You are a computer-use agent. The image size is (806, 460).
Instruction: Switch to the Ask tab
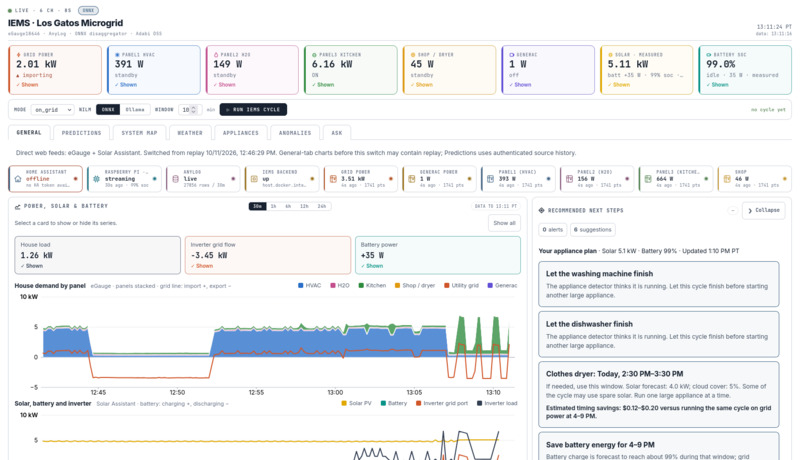point(337,133)
